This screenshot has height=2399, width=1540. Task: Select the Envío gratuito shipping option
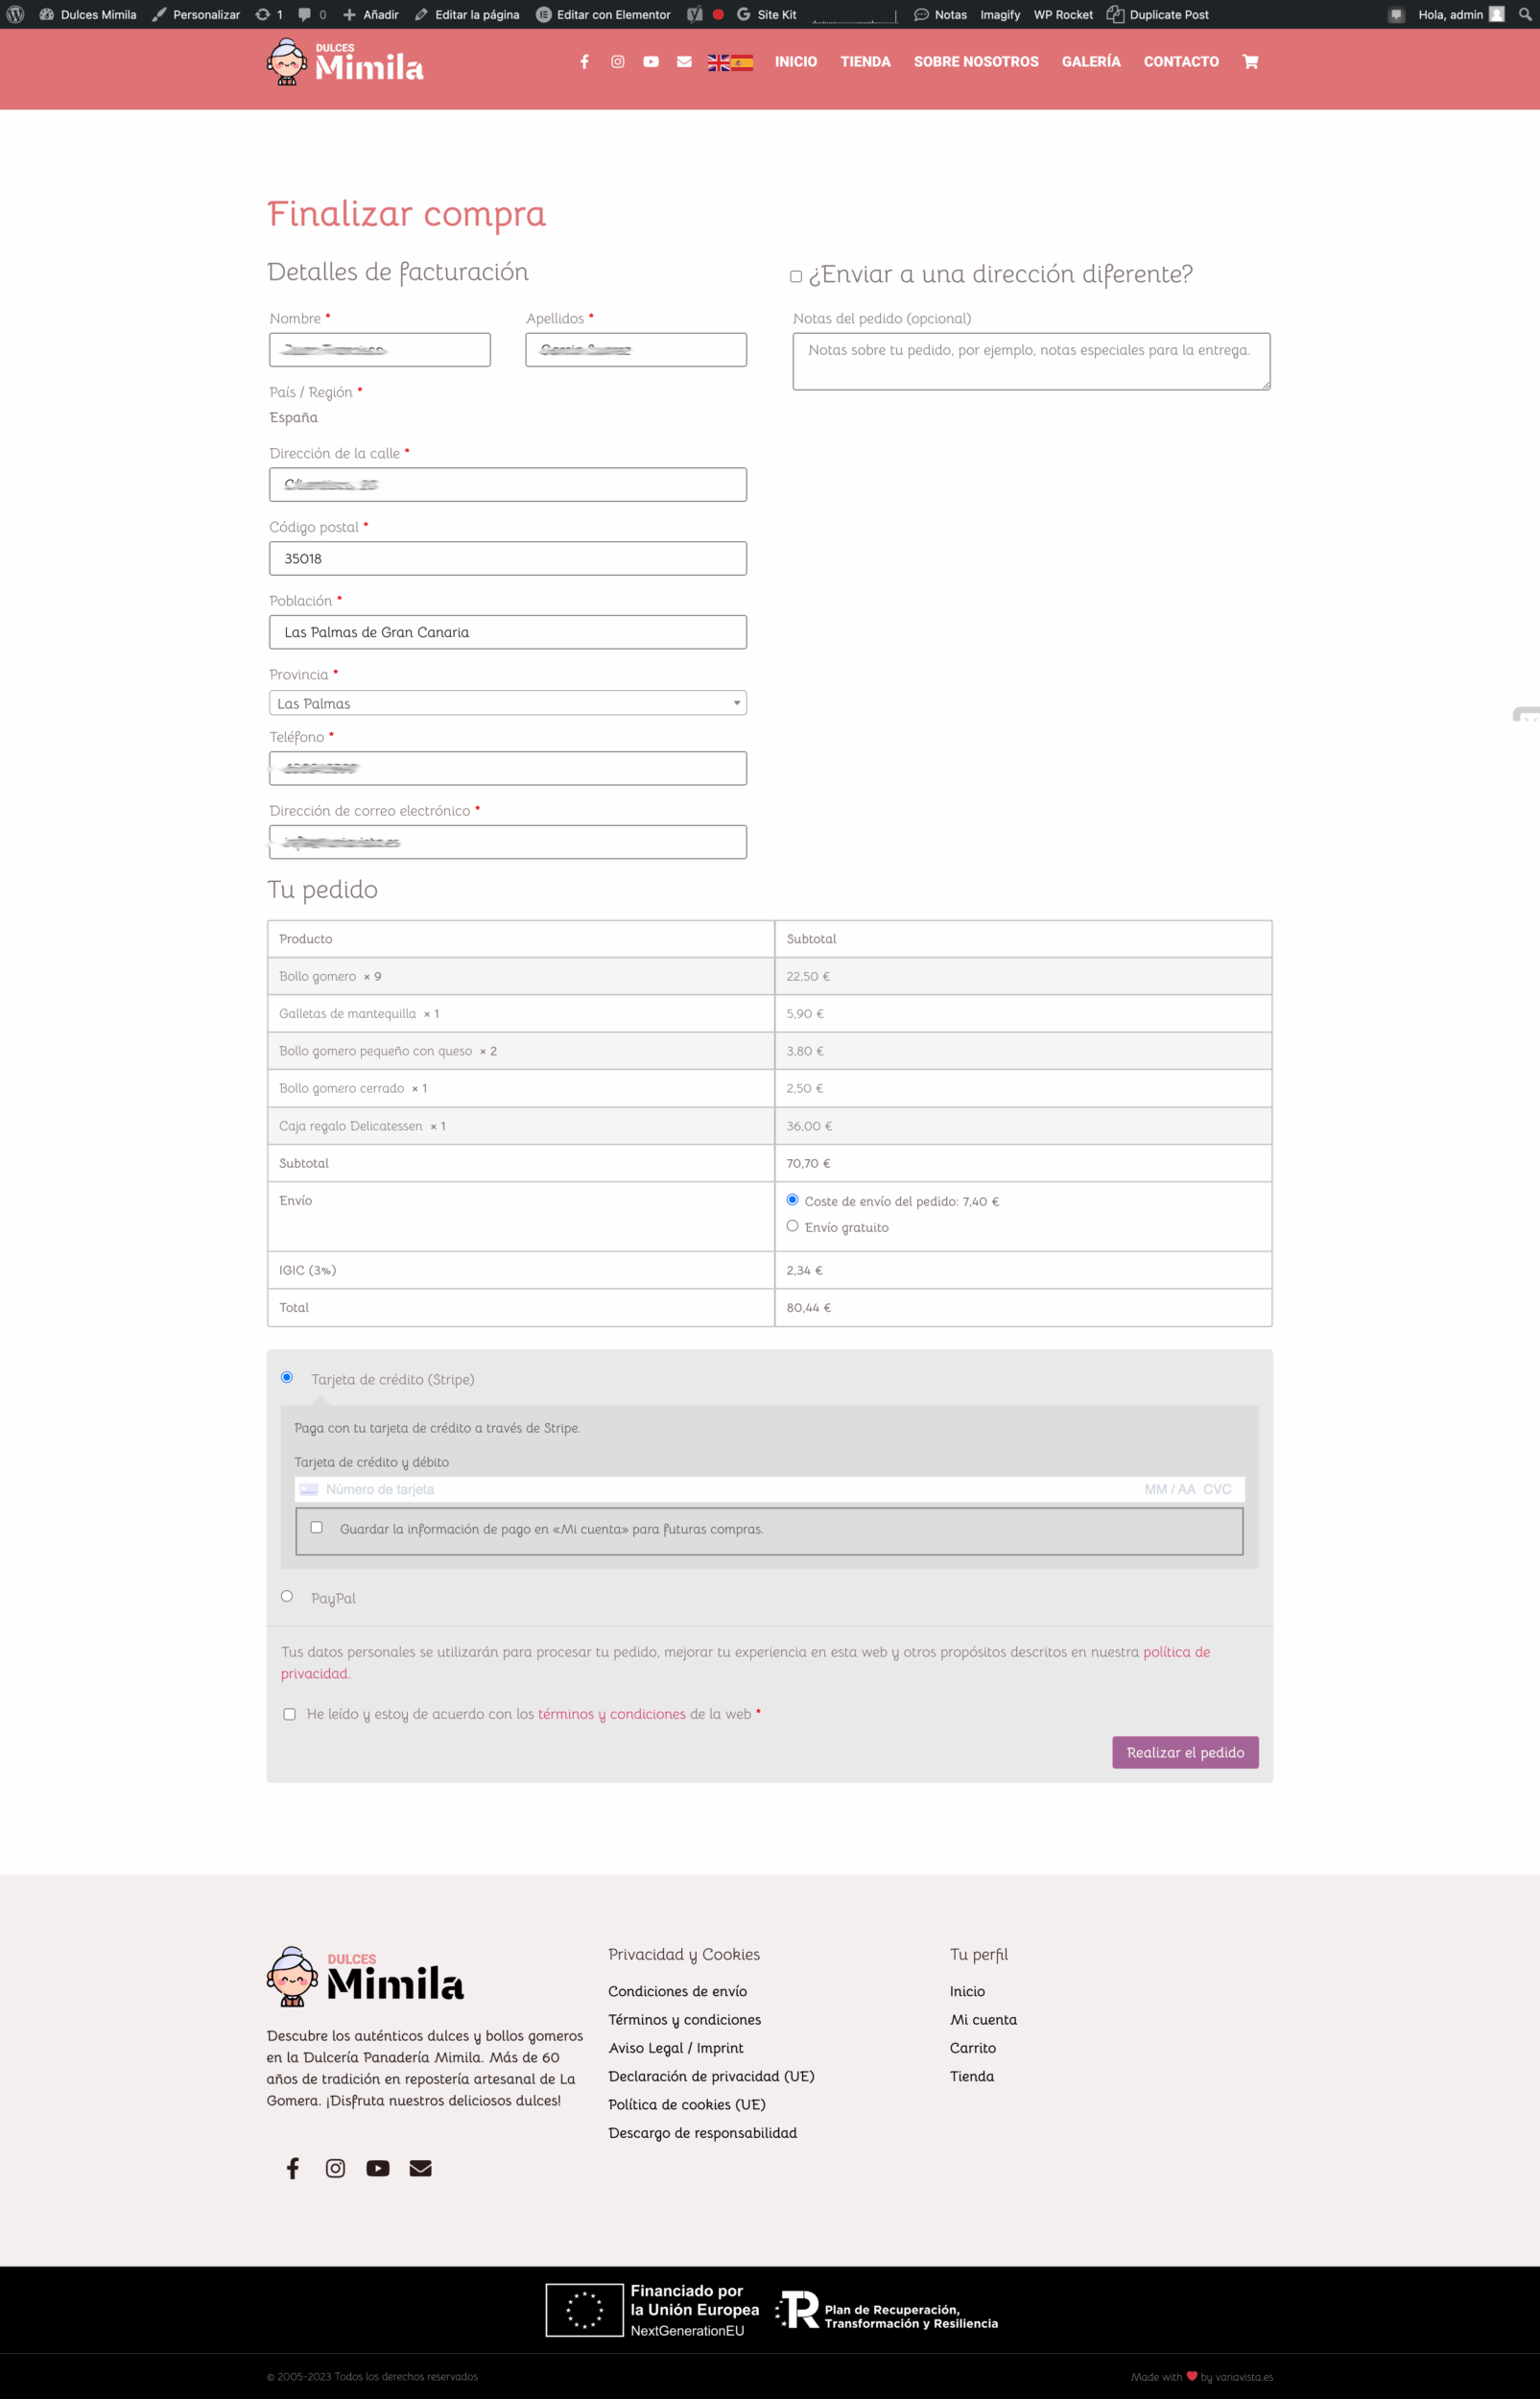coord(793,1226)
